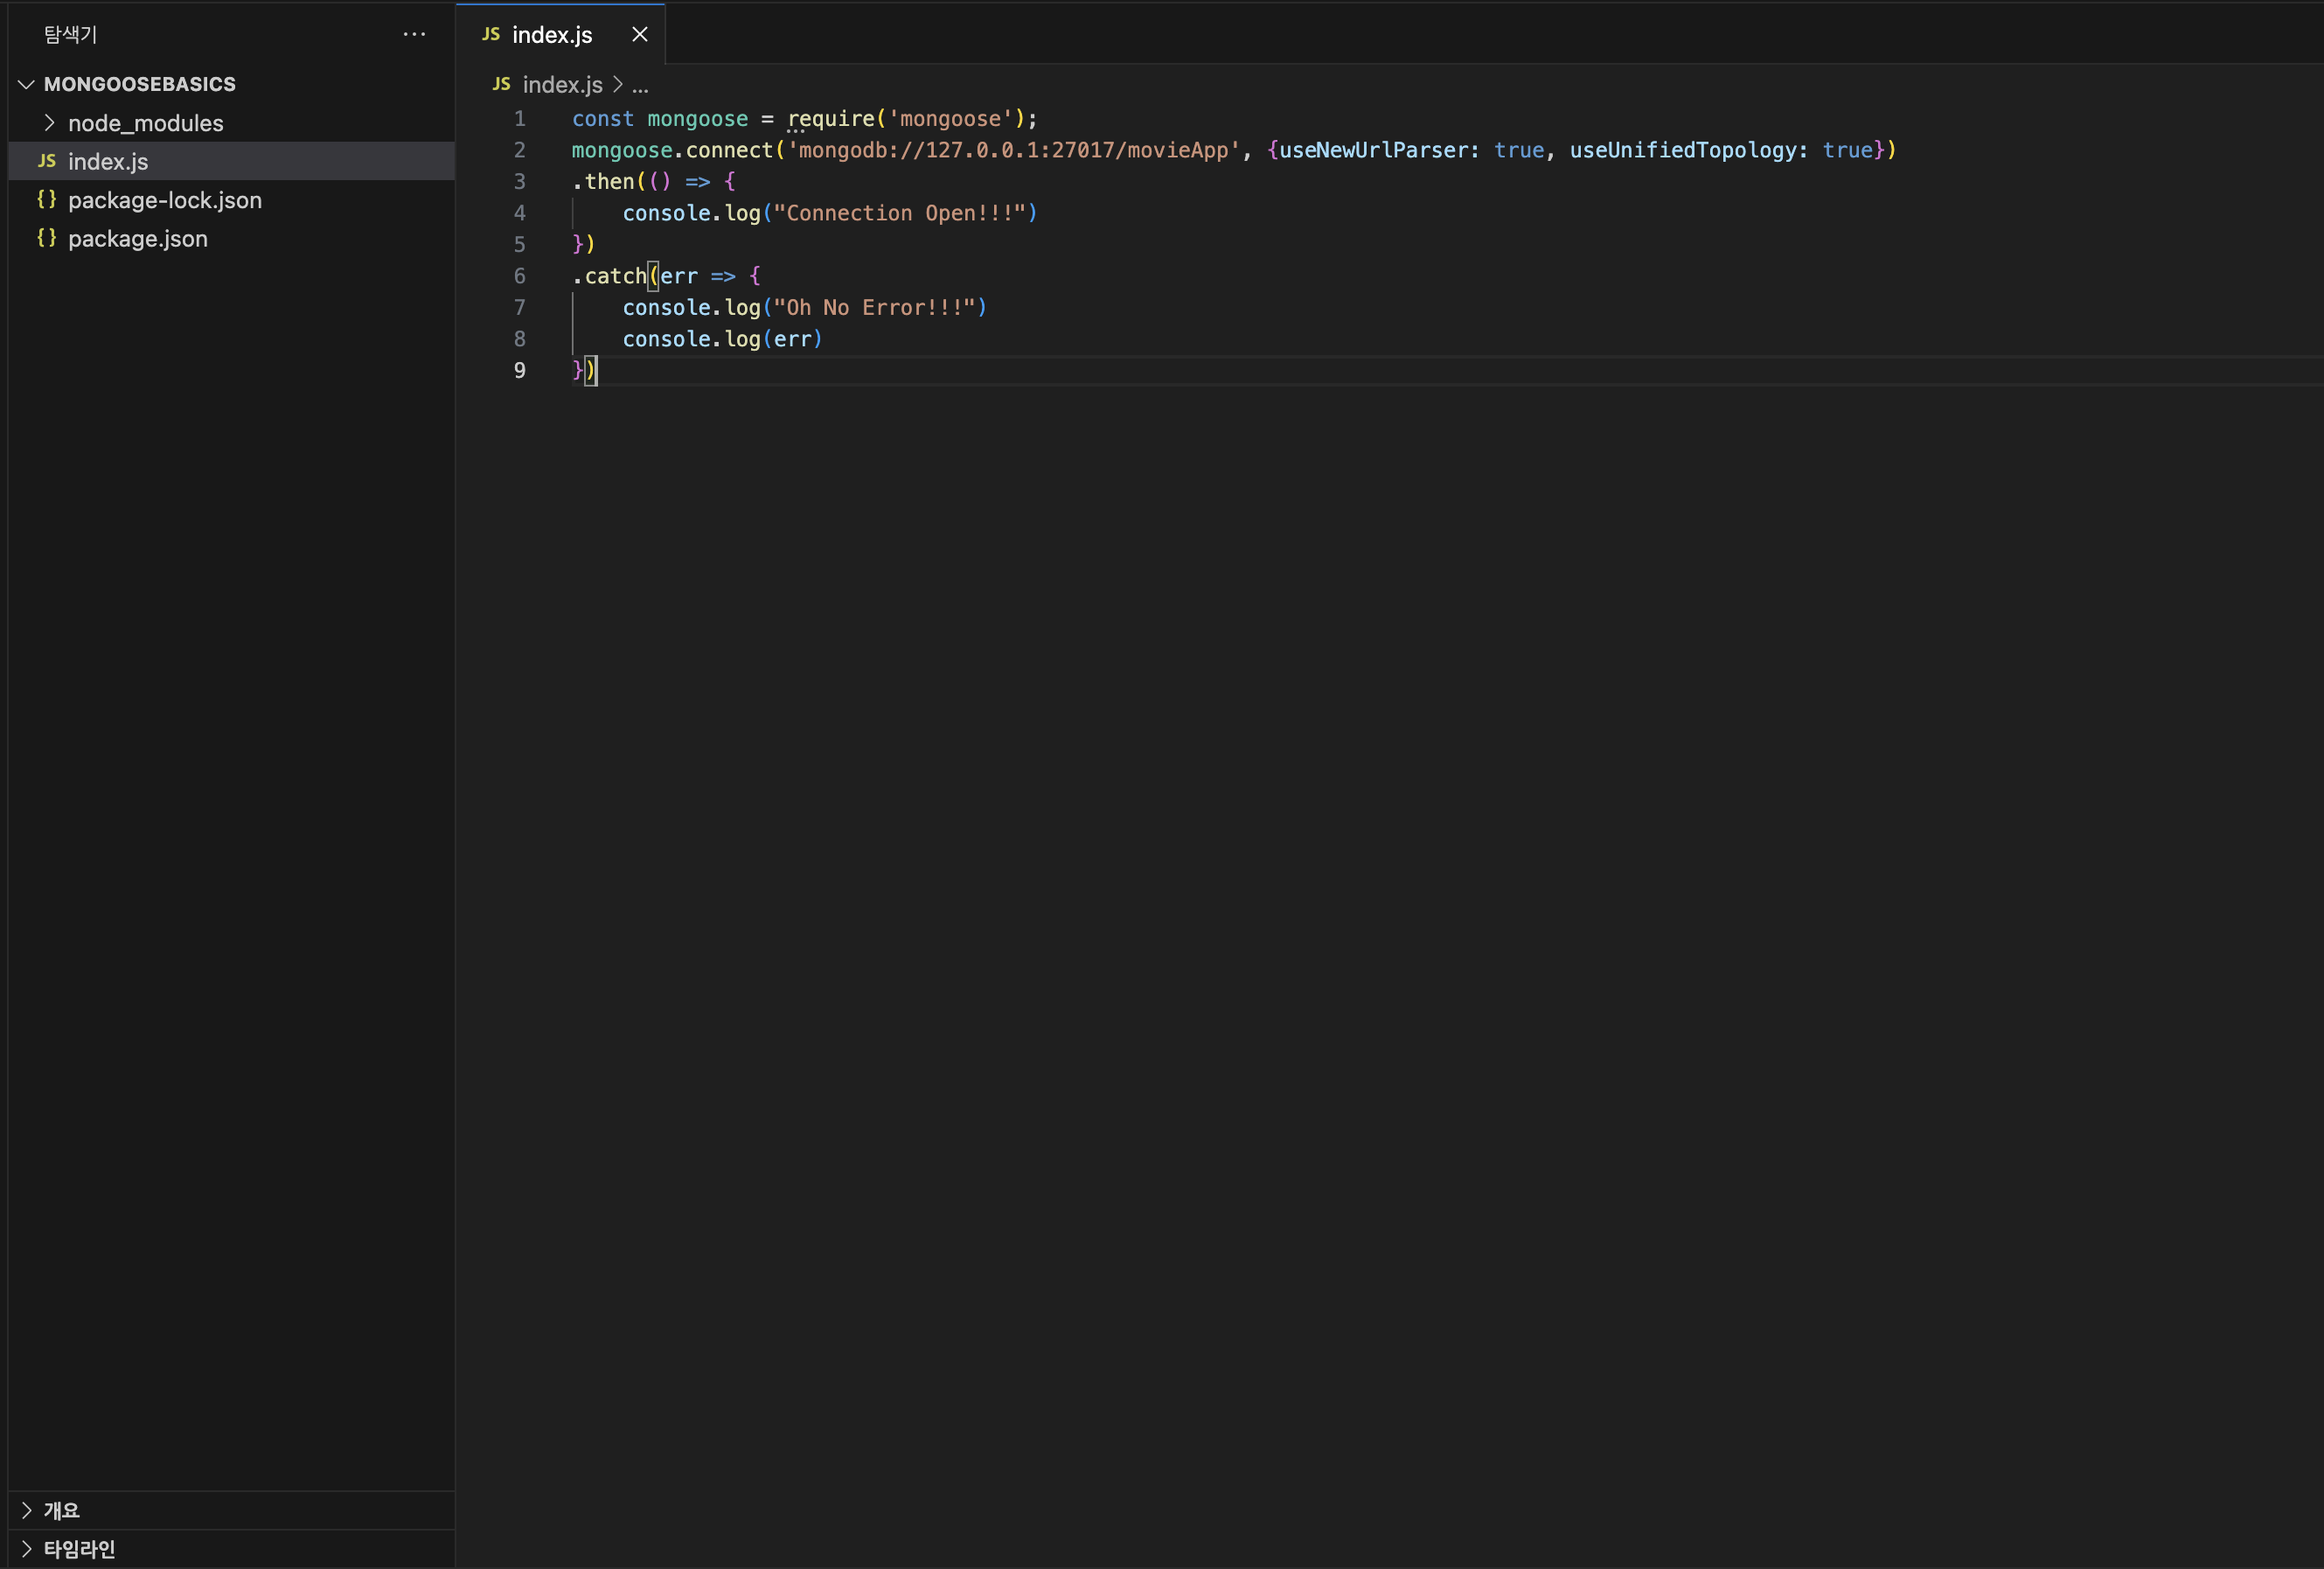Click index.js breadcrumb item
The image size is (2324, 1569).
[562, 85]
